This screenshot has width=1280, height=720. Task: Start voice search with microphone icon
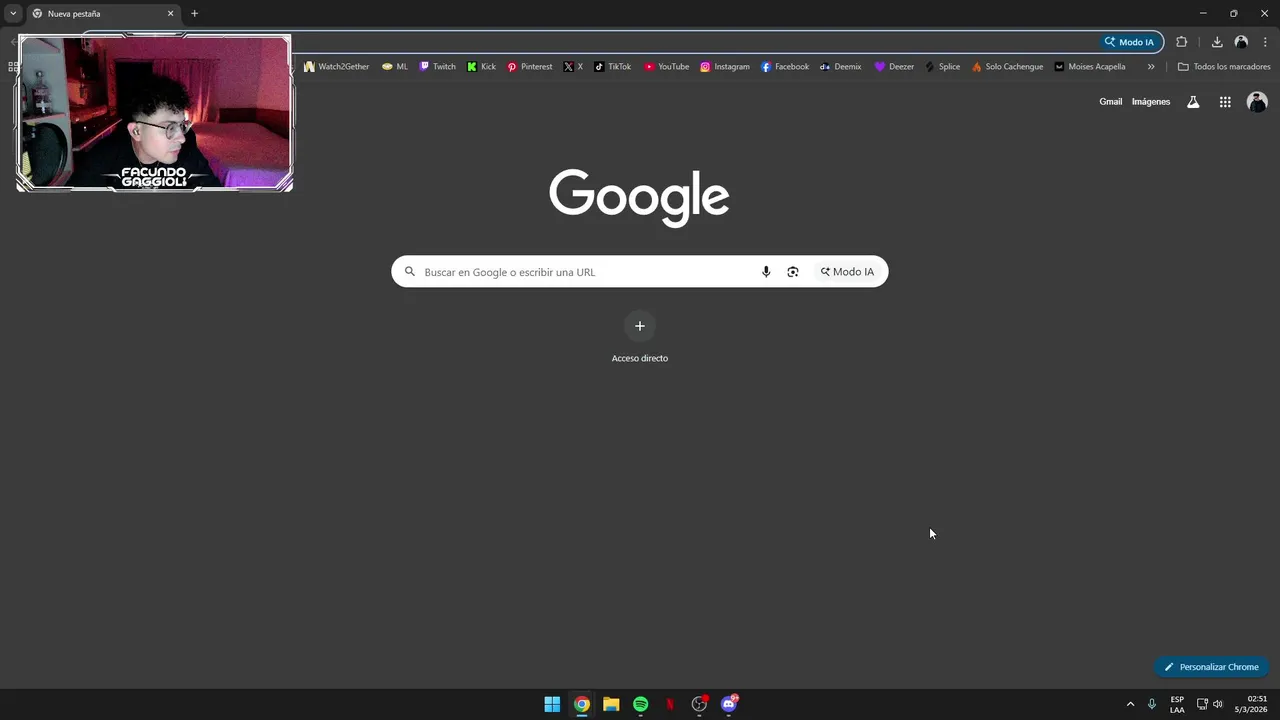(766, 272)
